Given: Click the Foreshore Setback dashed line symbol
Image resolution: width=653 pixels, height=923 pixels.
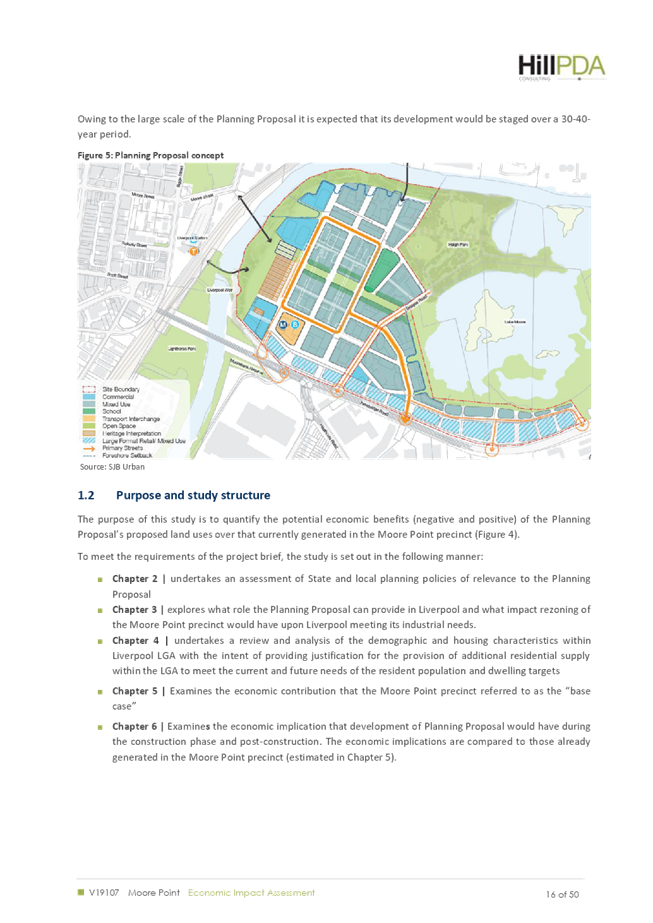Looking at the screenshot, I should click(89, 456).
